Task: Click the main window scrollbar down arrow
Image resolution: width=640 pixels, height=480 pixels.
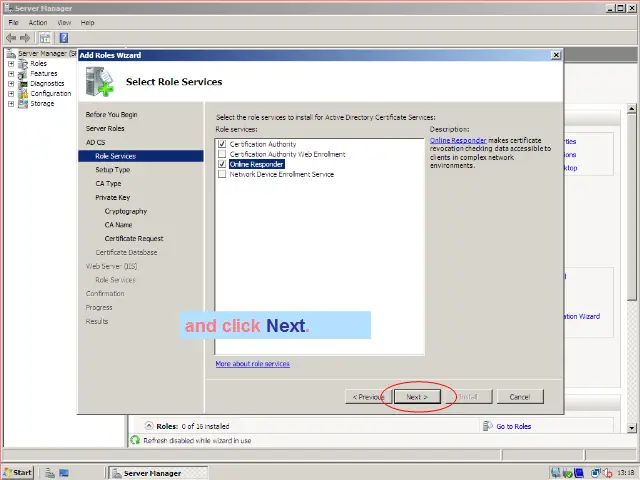Action: tap(632, 428)
